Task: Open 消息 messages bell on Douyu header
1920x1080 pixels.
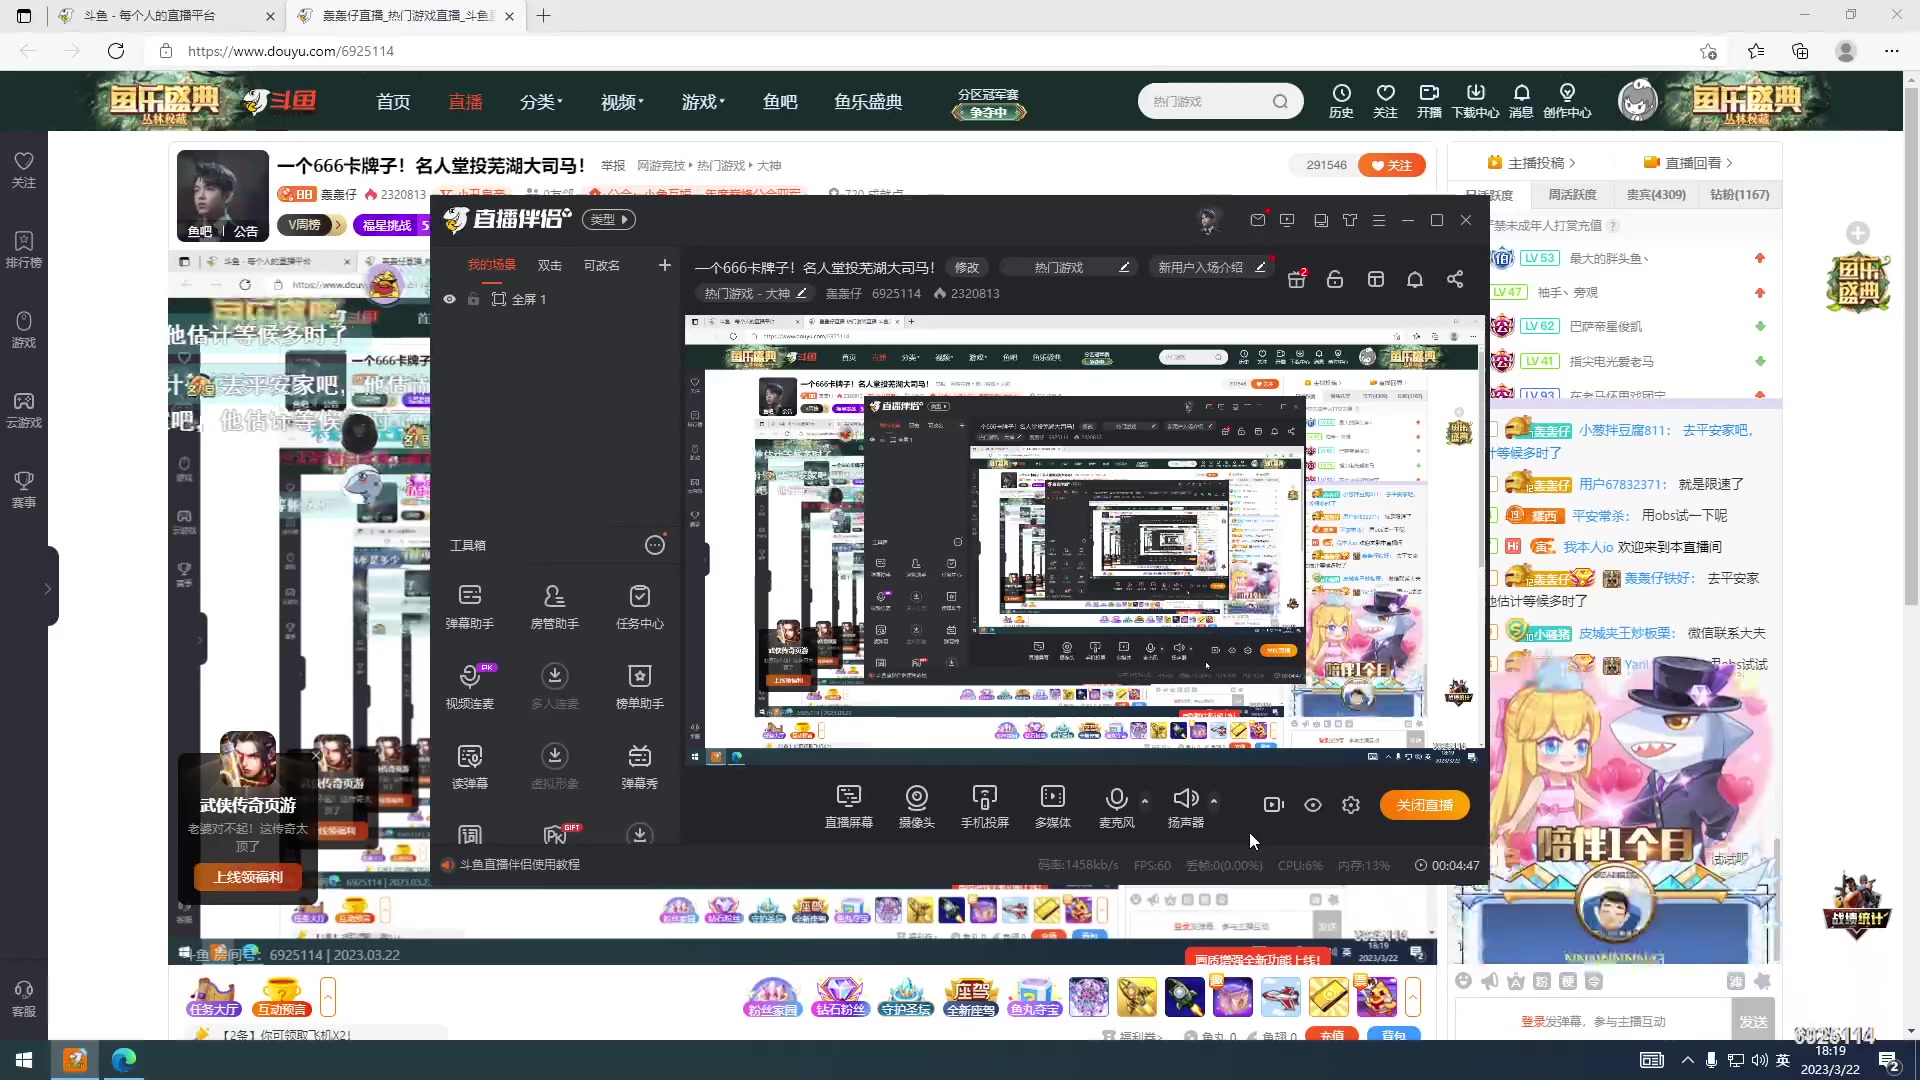Action: [x=1521, y=101]
